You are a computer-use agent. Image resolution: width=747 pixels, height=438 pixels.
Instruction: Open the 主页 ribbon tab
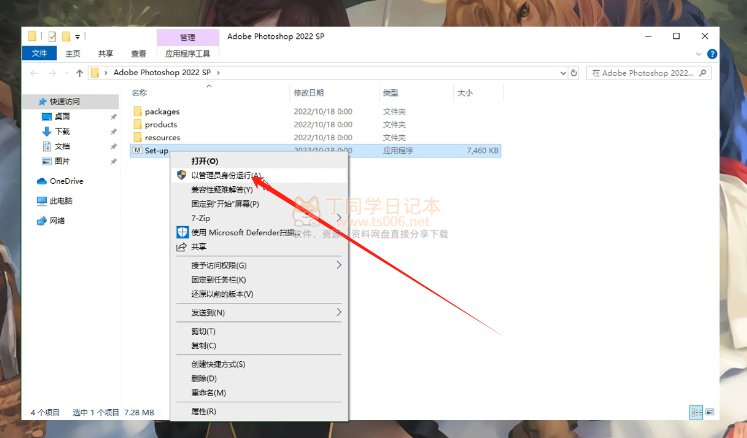73,53
